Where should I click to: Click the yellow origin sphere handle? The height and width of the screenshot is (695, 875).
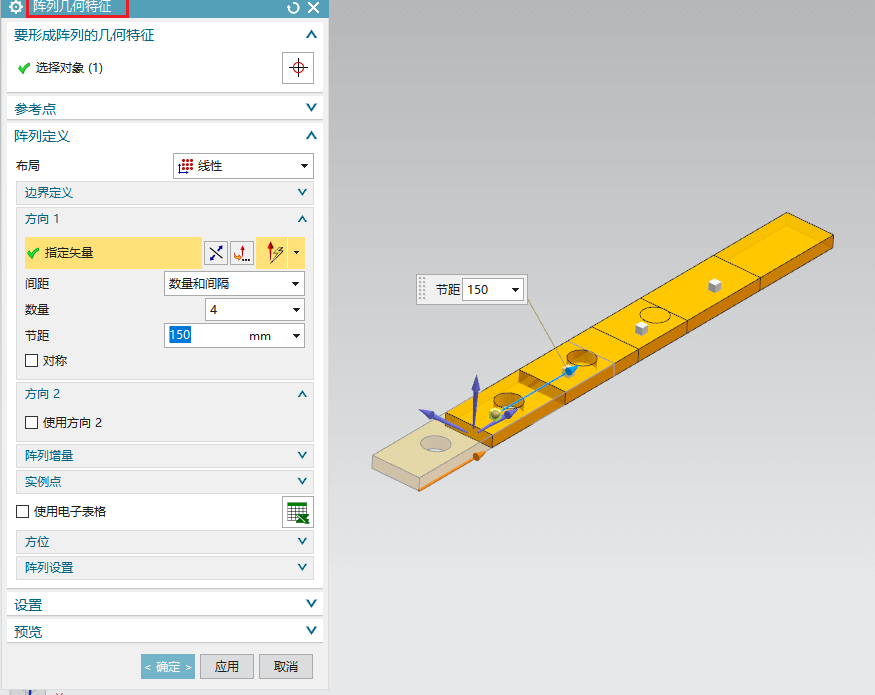click(494, 414)
